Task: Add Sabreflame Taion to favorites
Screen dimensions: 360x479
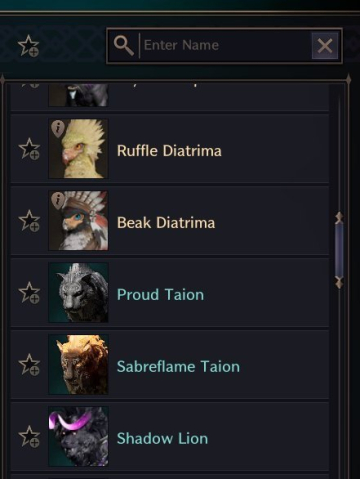Action: 29,364
